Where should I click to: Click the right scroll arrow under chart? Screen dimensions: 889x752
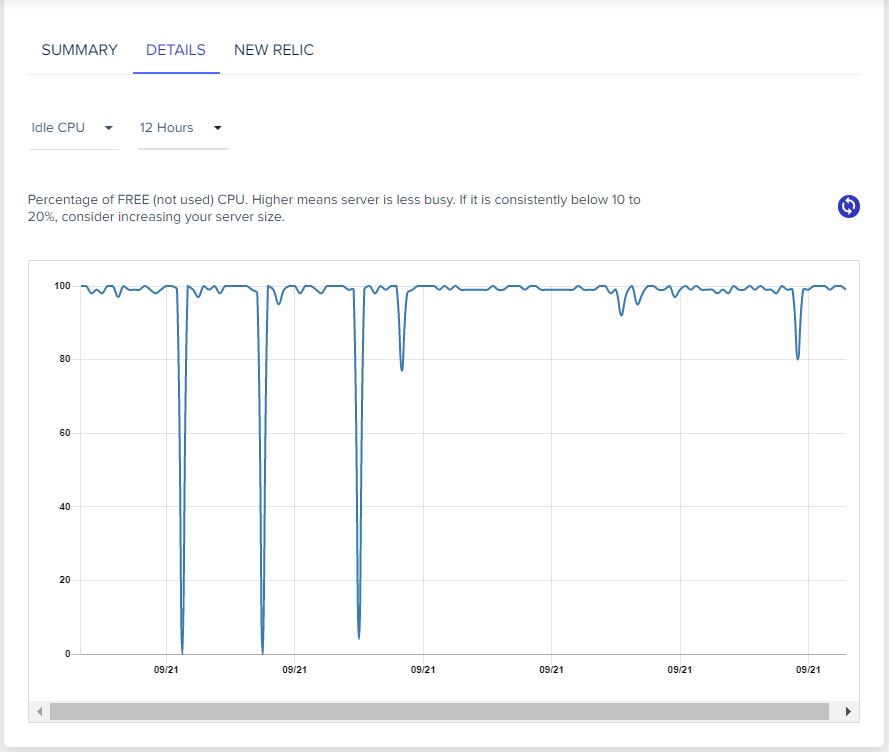point(848,711)
